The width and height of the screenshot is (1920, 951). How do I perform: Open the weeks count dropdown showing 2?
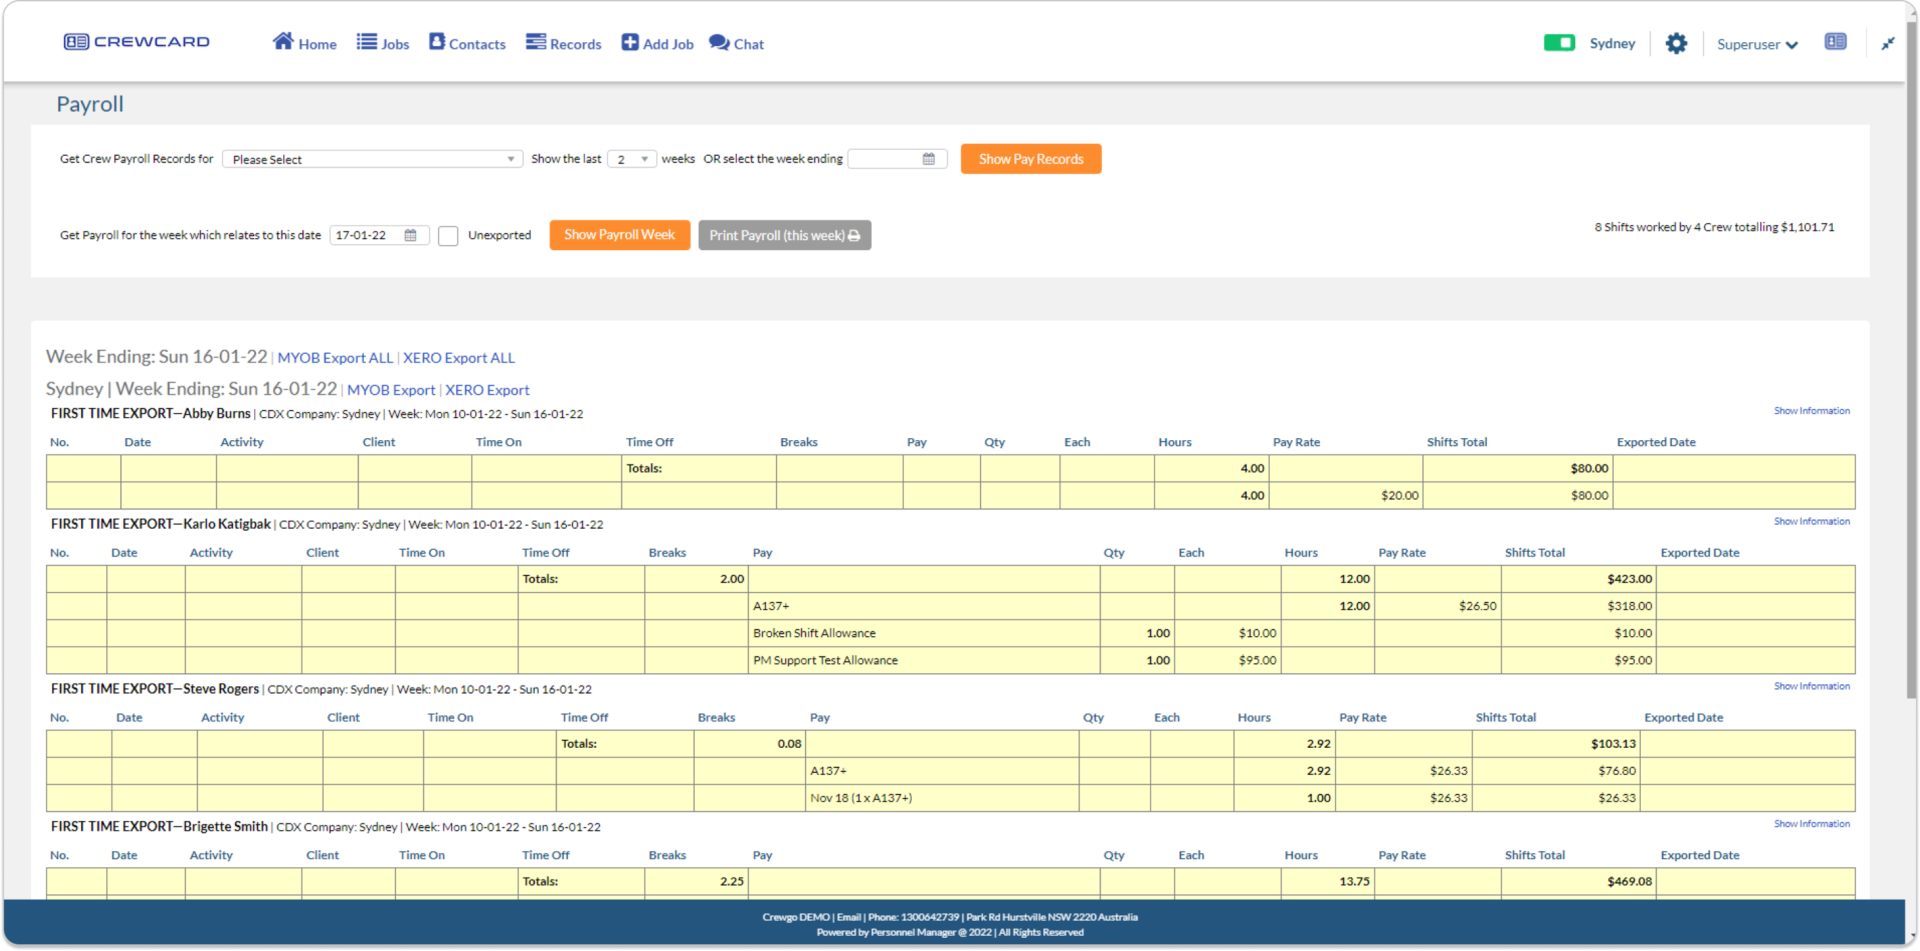tap(631, 159)
